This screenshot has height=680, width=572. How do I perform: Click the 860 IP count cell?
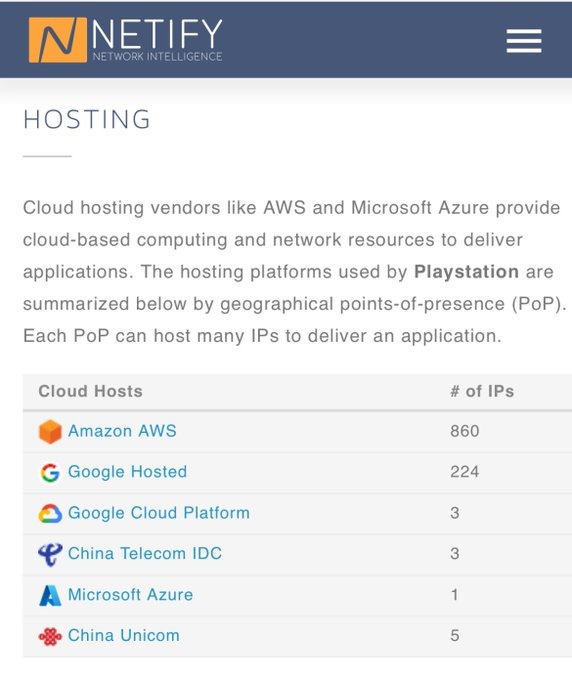(464, 431)
